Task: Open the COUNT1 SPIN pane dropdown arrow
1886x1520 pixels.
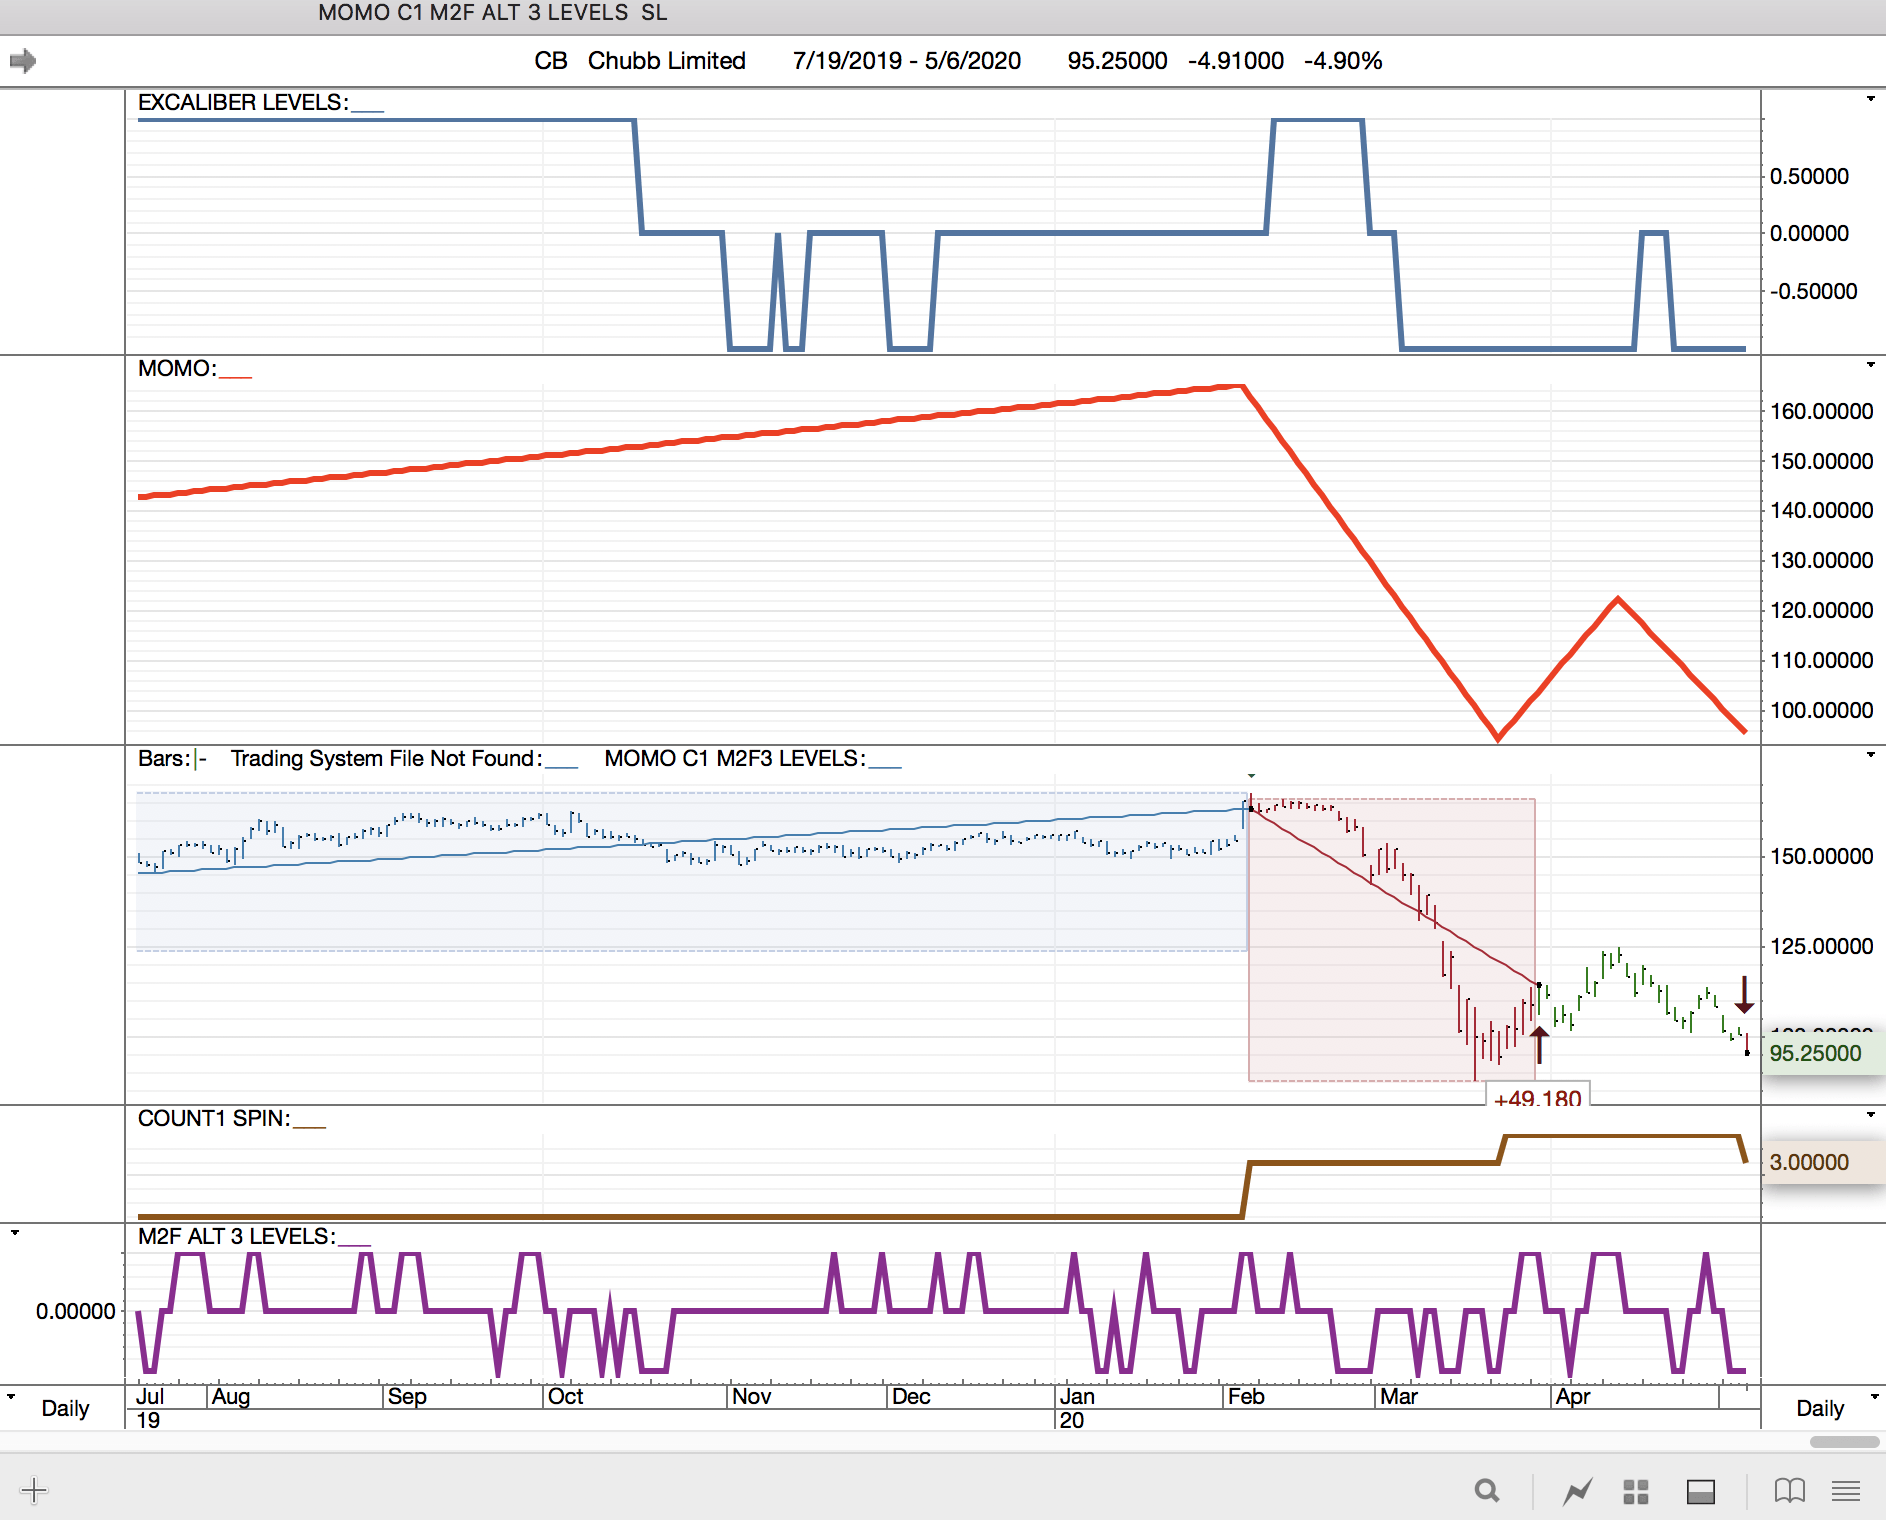Action: click(1870, 1115)
